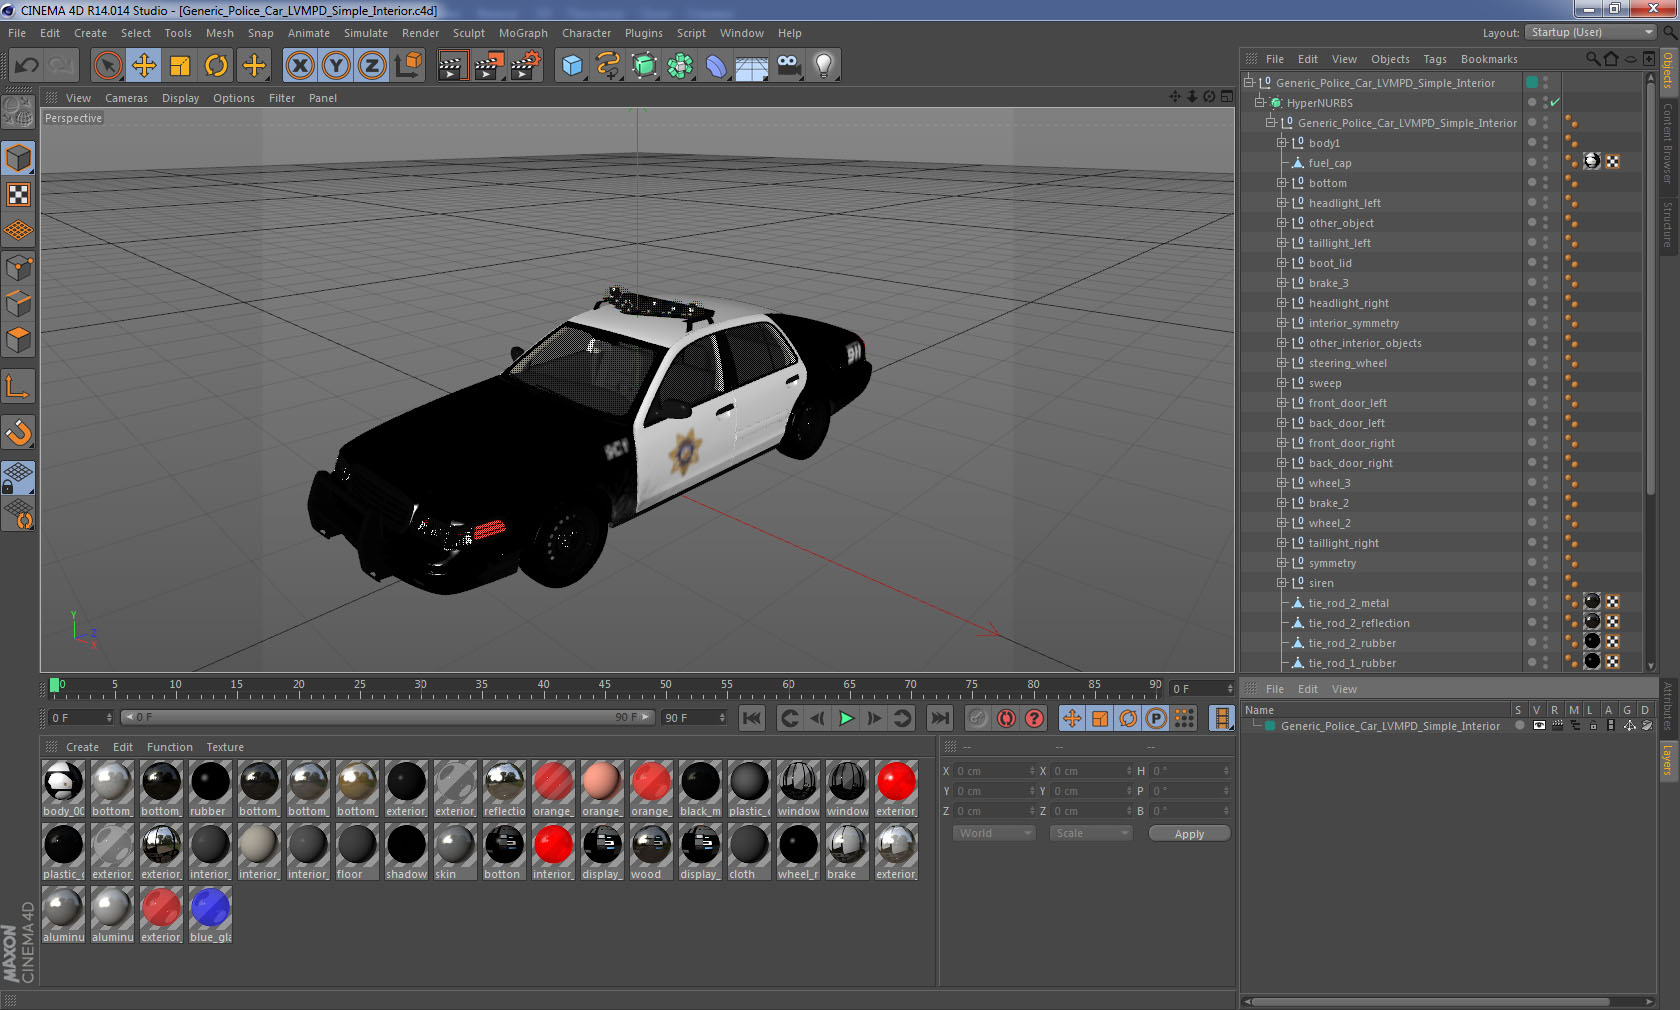Image resolution: width=1680 pixels, height=1010 pixels.
Task: Add a light object
Action: [x=824, y=66]
